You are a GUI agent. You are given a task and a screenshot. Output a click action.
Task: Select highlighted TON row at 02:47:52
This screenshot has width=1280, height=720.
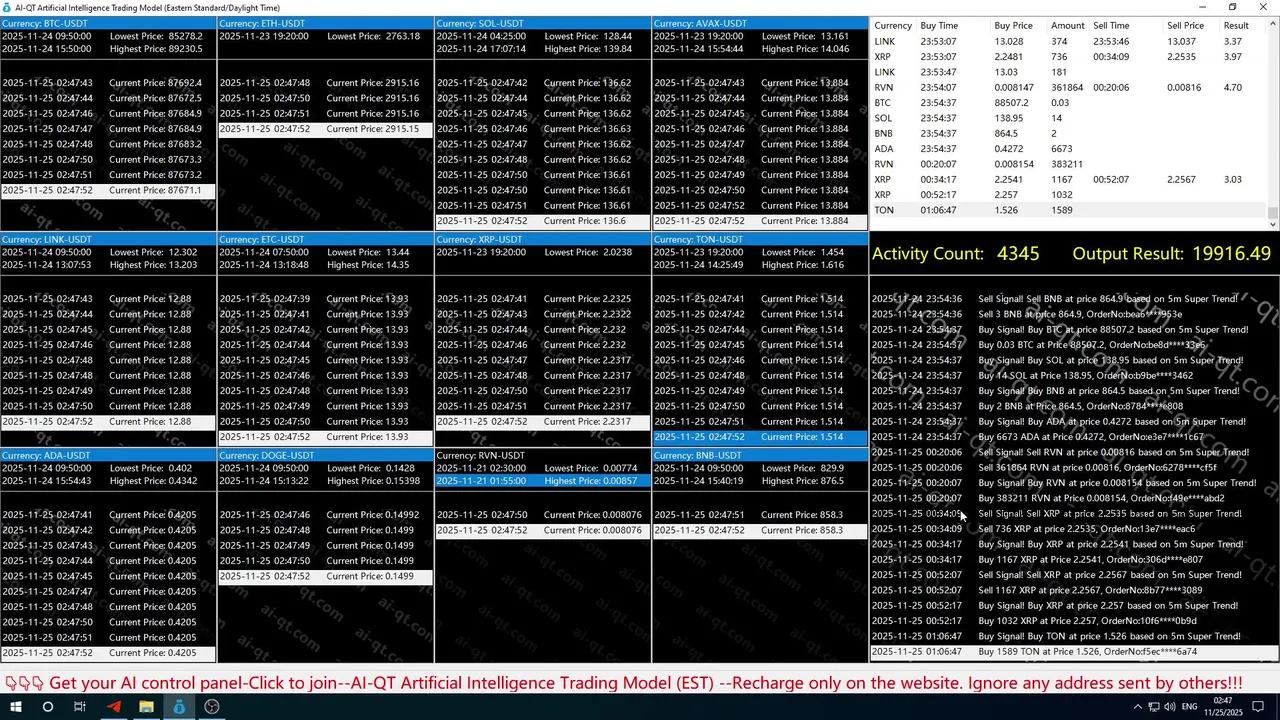pos(760,437)
